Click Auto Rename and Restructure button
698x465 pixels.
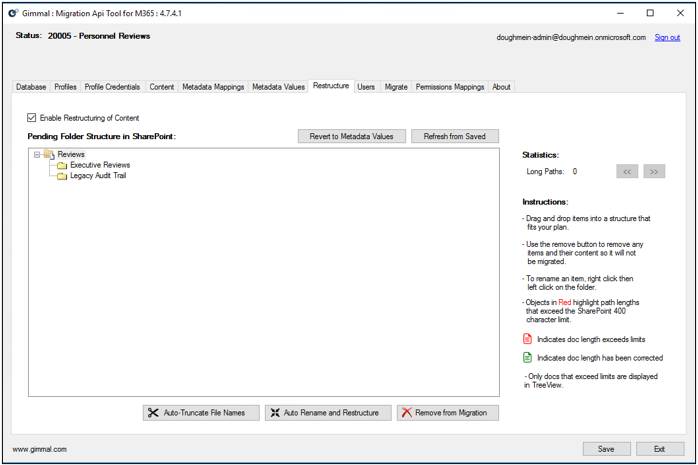click(x=328, y=412)
